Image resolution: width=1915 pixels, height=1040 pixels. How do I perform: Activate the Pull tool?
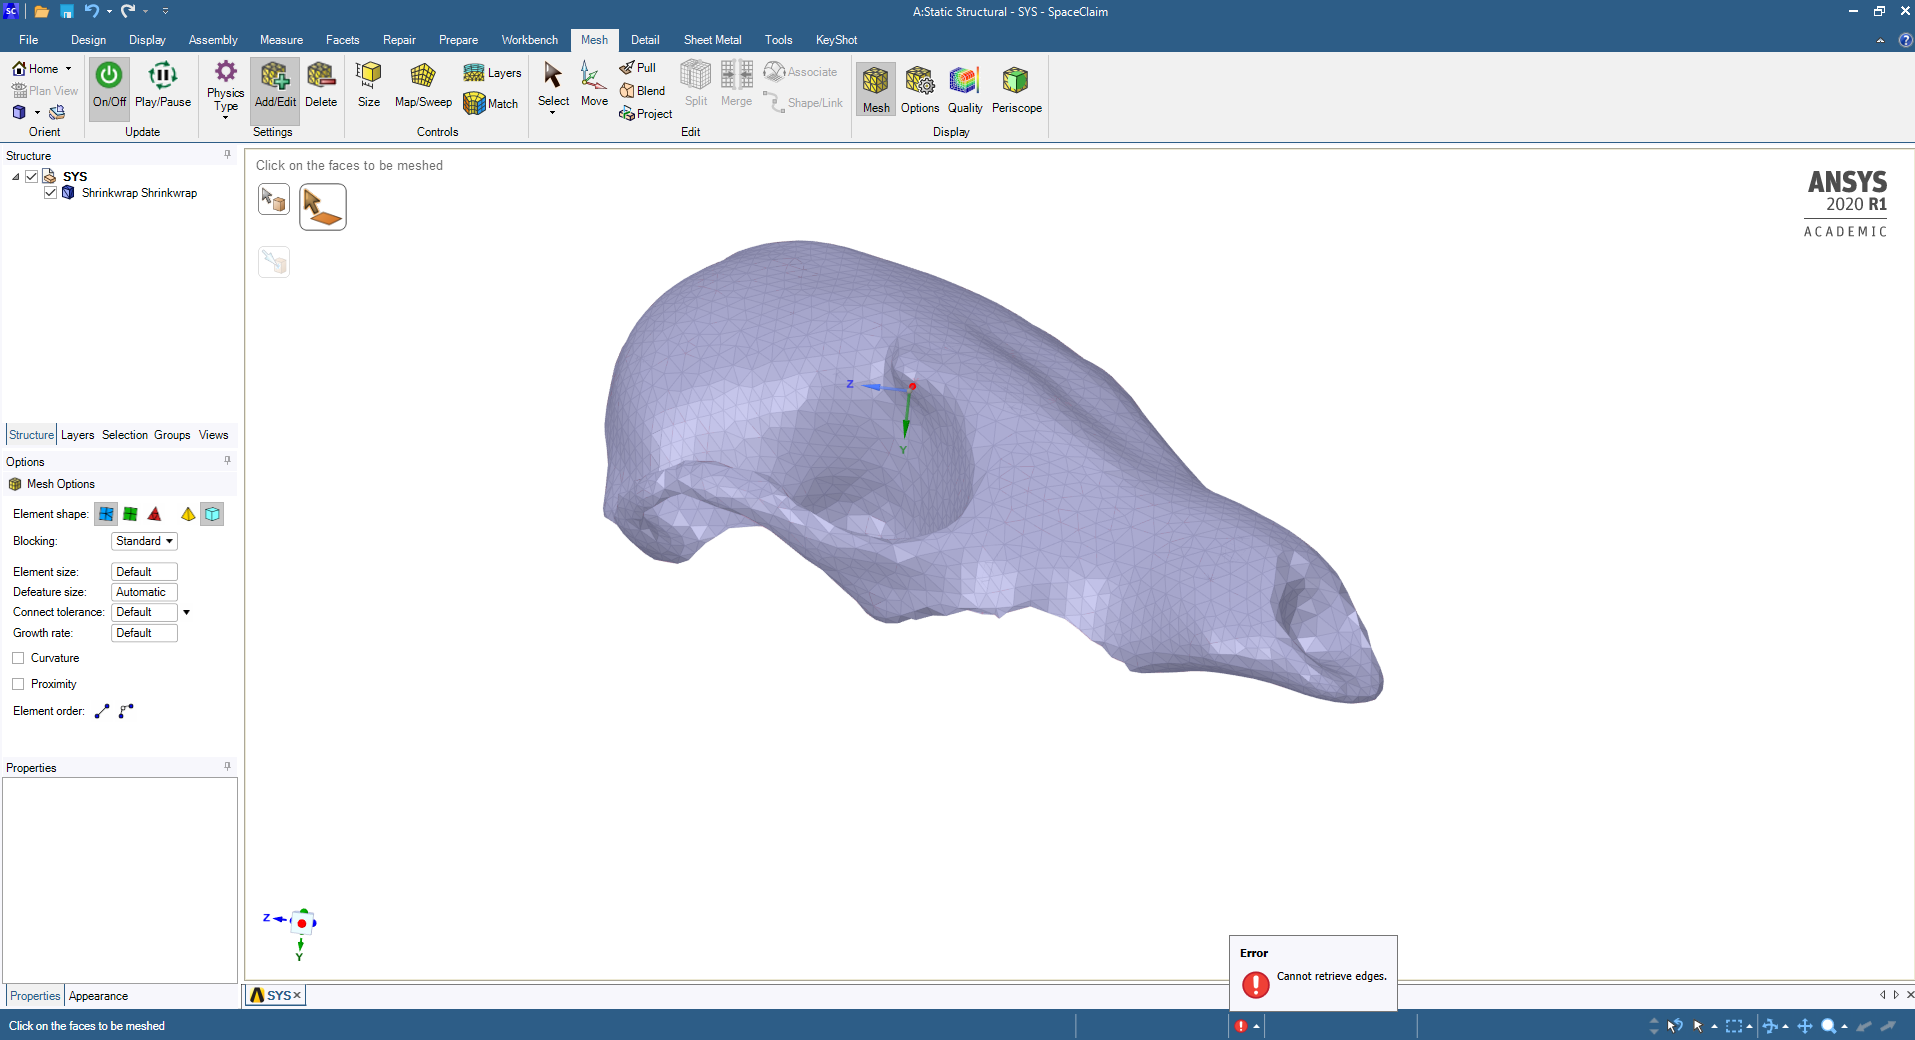coord(638,68)
